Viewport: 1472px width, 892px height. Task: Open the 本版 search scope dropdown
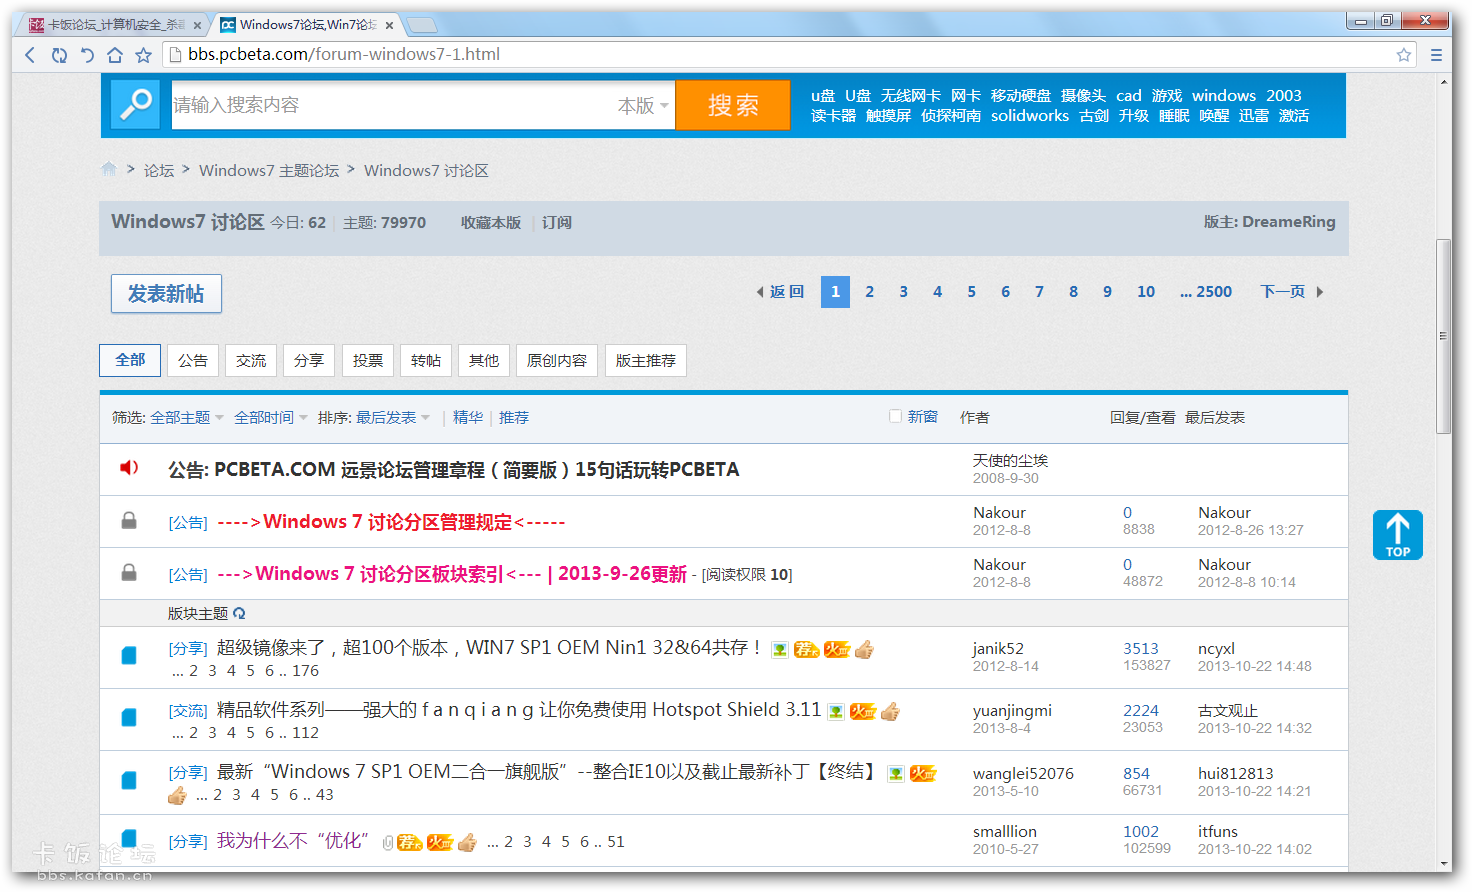point(643,105)
